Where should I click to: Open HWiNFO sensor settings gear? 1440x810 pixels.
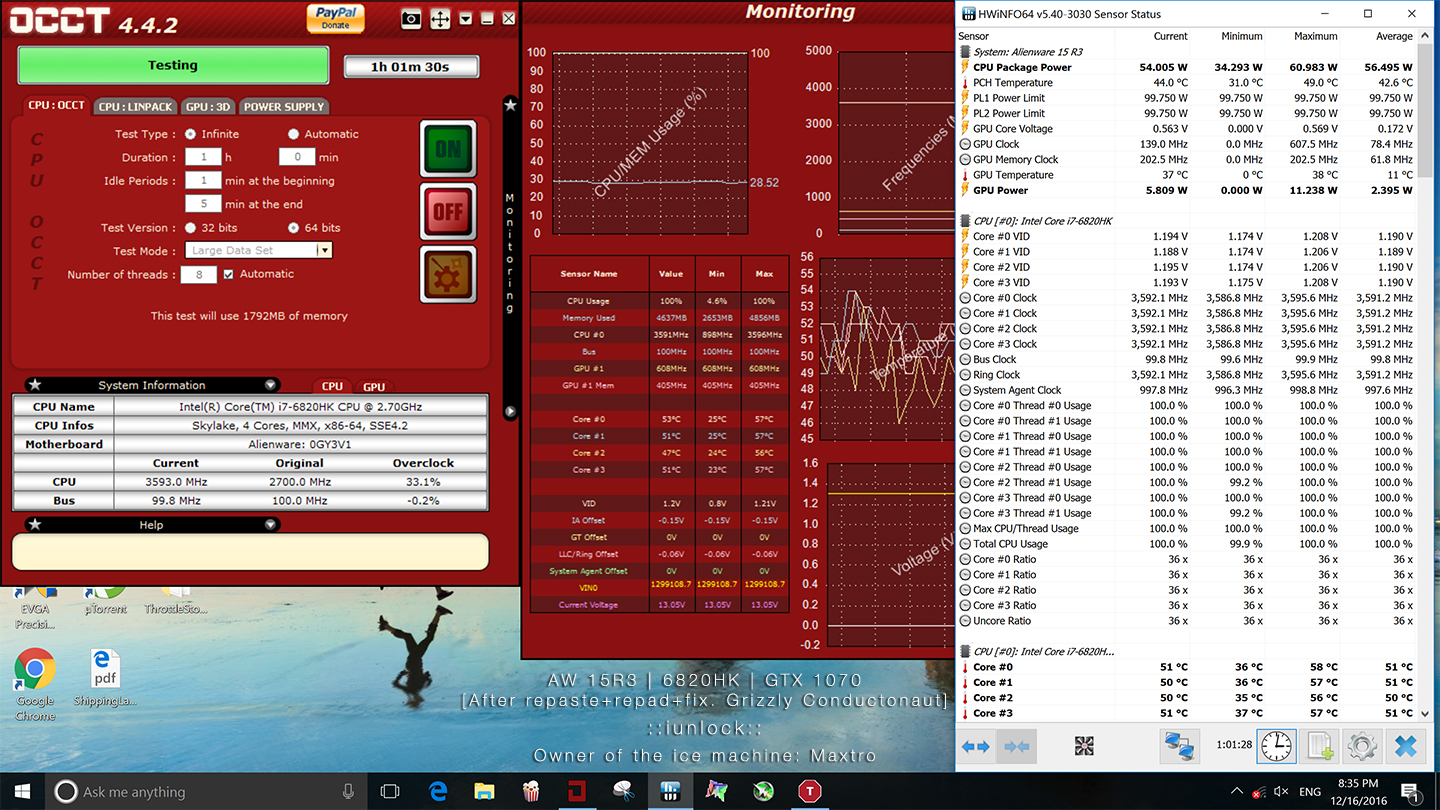click(x=1362, y=746)
